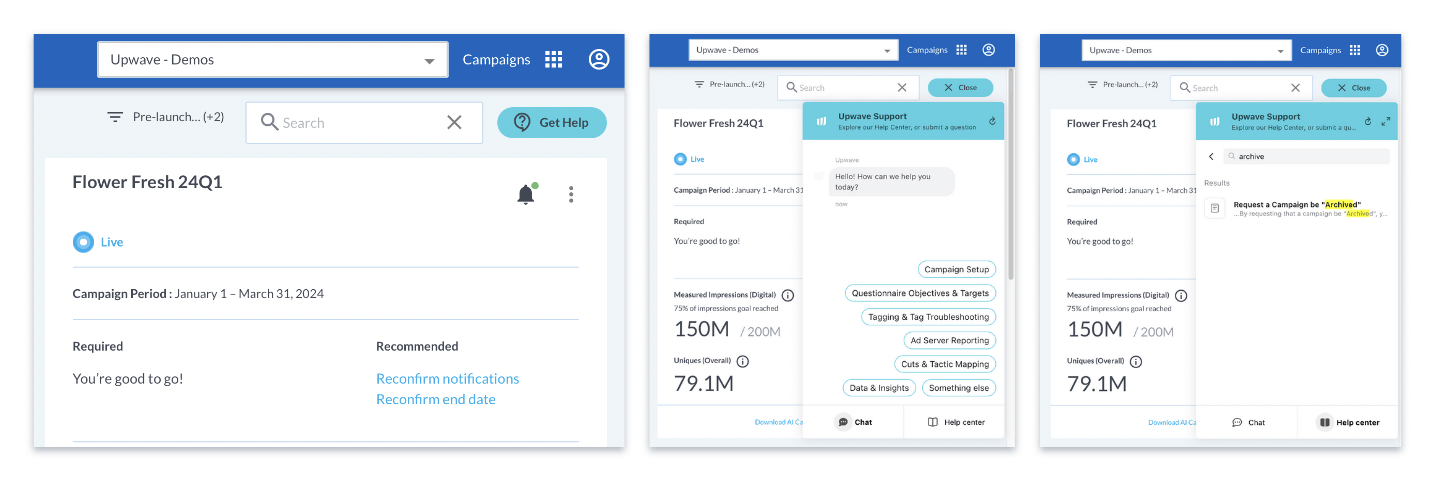
Task: Click the Measured Impressions info icon in the right panel
Action: tap(1181, 296)
